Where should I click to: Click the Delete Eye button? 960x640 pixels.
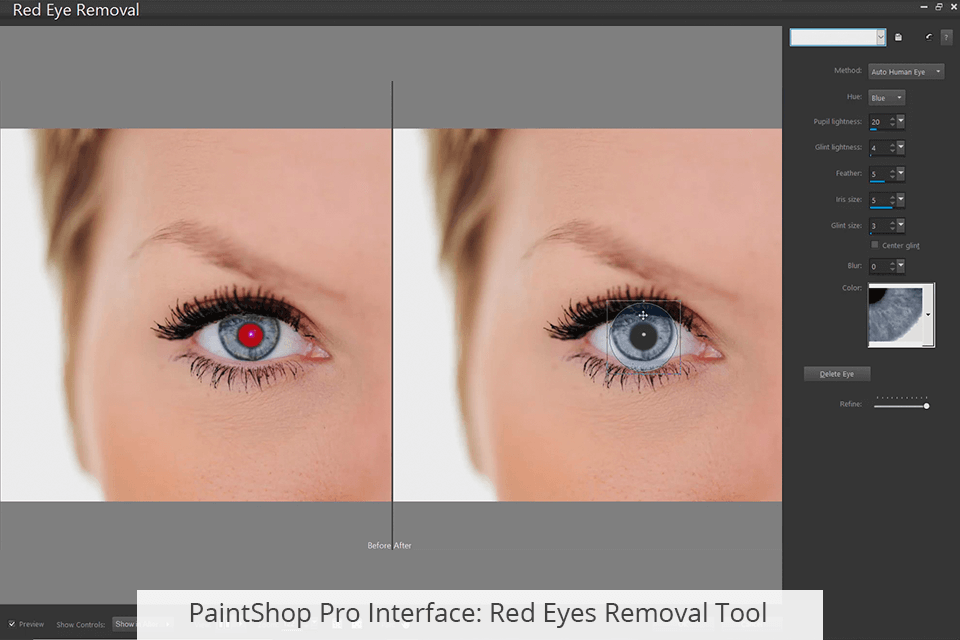pos(837,374)
